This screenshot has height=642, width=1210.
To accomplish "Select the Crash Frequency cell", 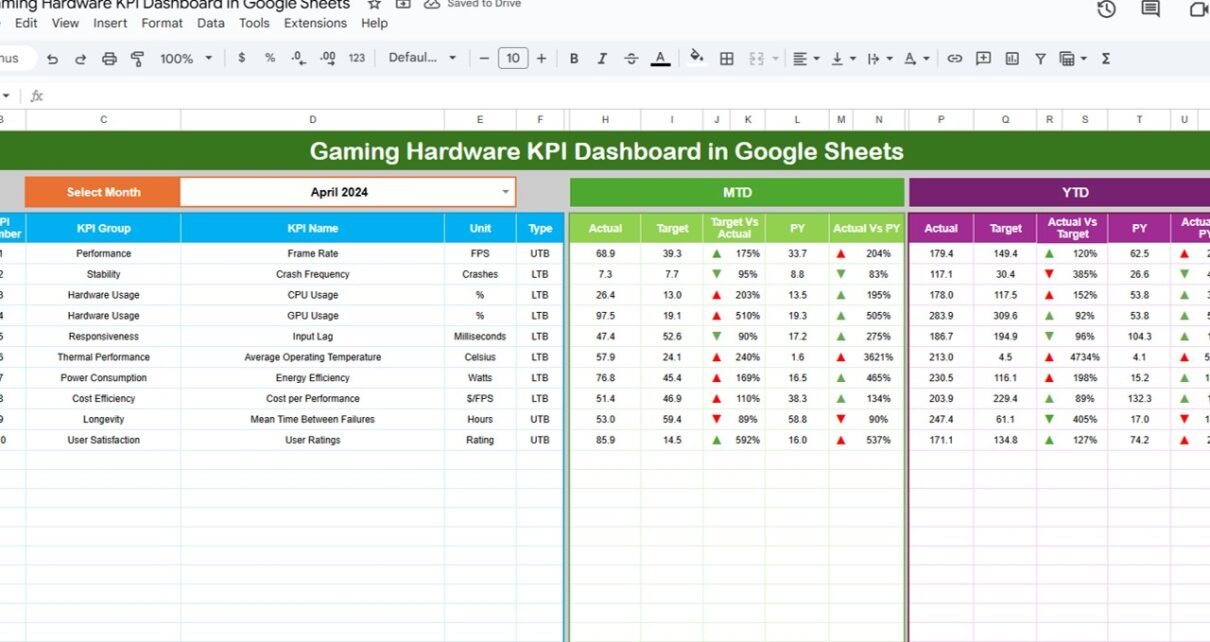I will [313, 274].
